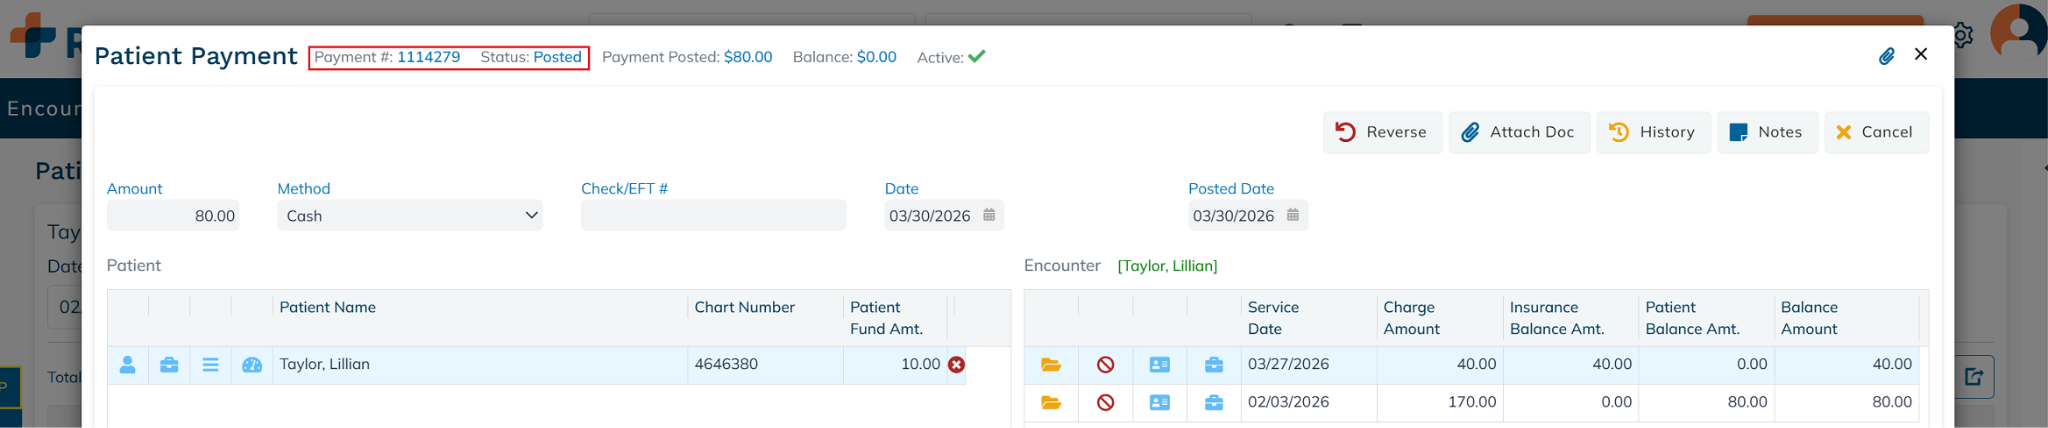
Task: Click the ID card icon for the 03/27/2026 encounter
Action: (x=1159, y=365)
